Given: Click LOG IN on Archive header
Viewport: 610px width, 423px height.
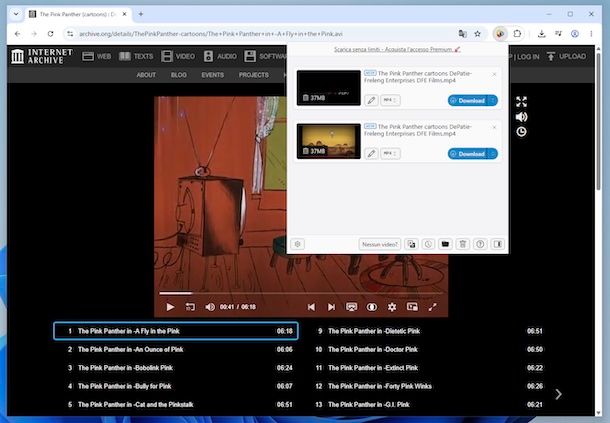Looking at the screenshot, I should point(528,56).
